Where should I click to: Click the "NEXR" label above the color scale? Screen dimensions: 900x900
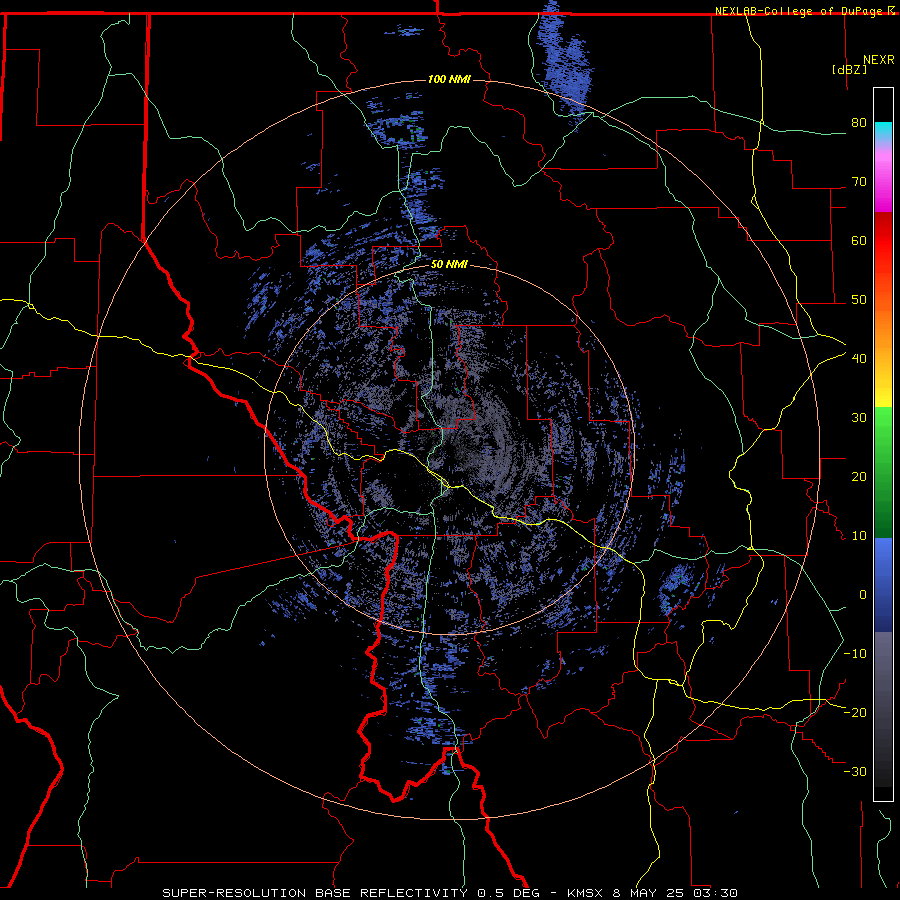click(878, 60)
